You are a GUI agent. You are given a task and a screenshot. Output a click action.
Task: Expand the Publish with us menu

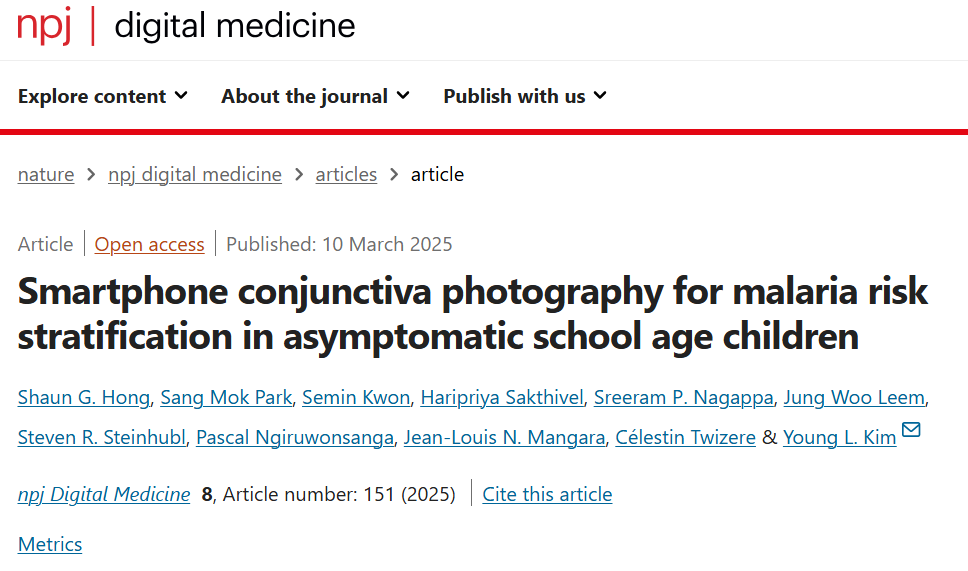[525, 96]
